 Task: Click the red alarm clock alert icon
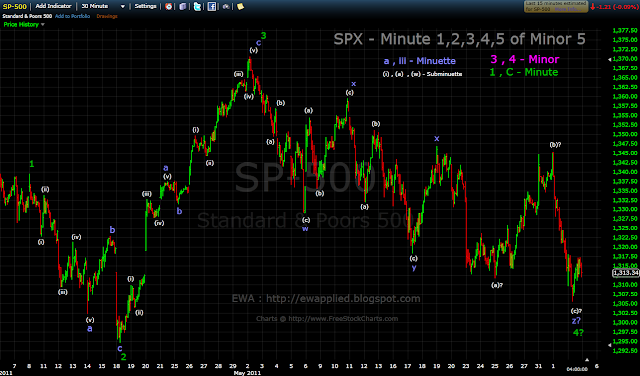point(168,7)
